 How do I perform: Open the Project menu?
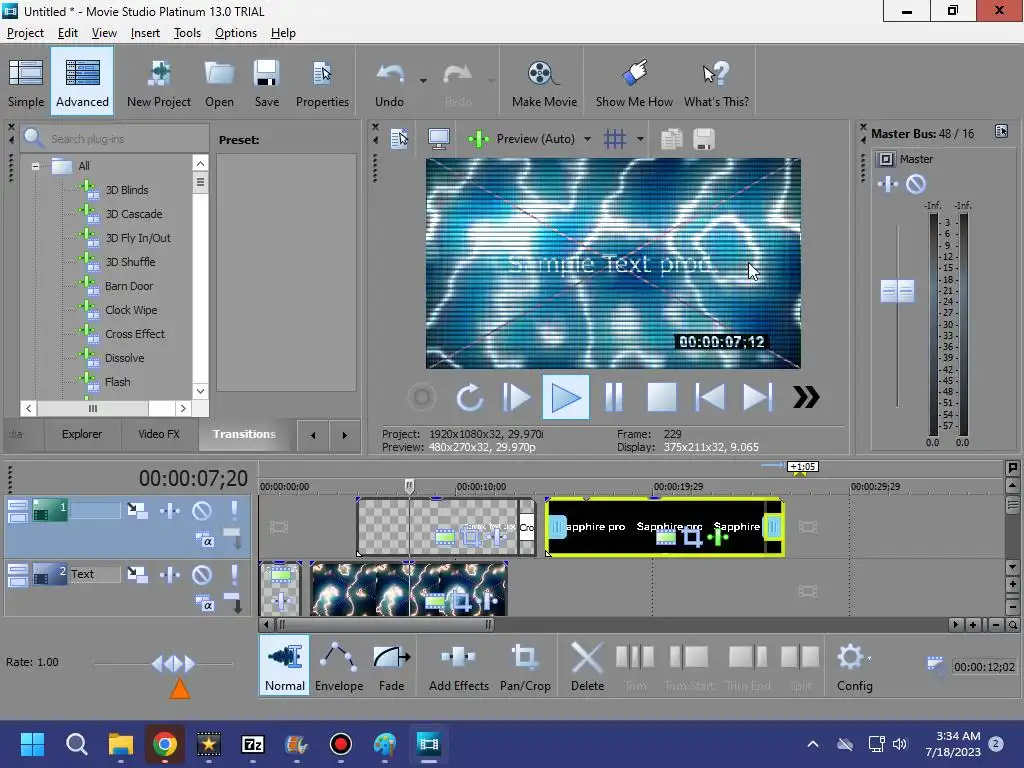point(25,33)
